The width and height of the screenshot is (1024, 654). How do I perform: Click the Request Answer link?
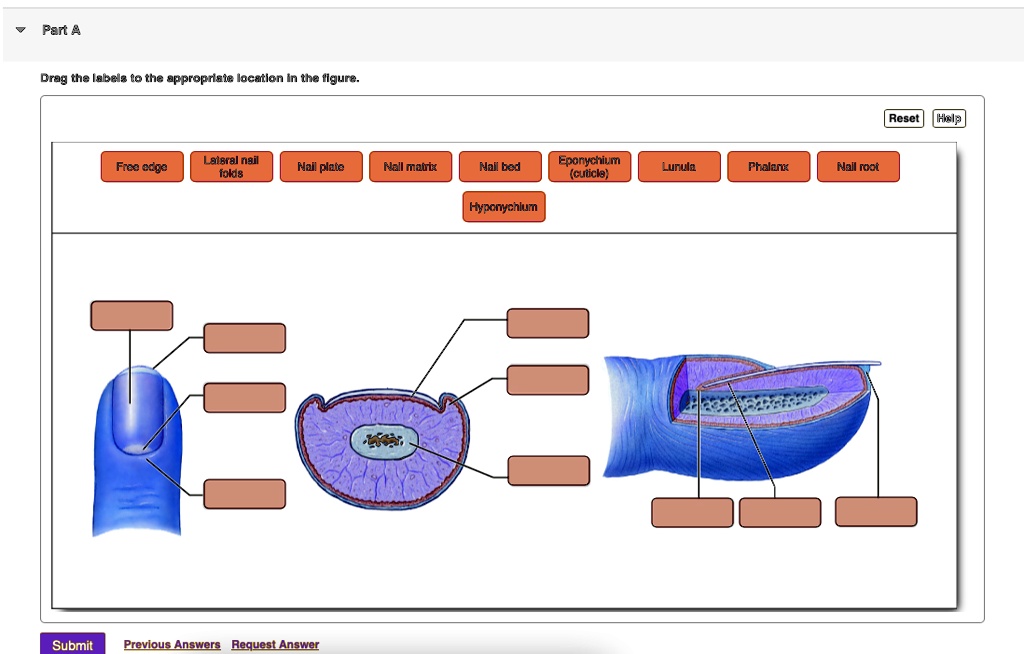(x=274, y=644)
